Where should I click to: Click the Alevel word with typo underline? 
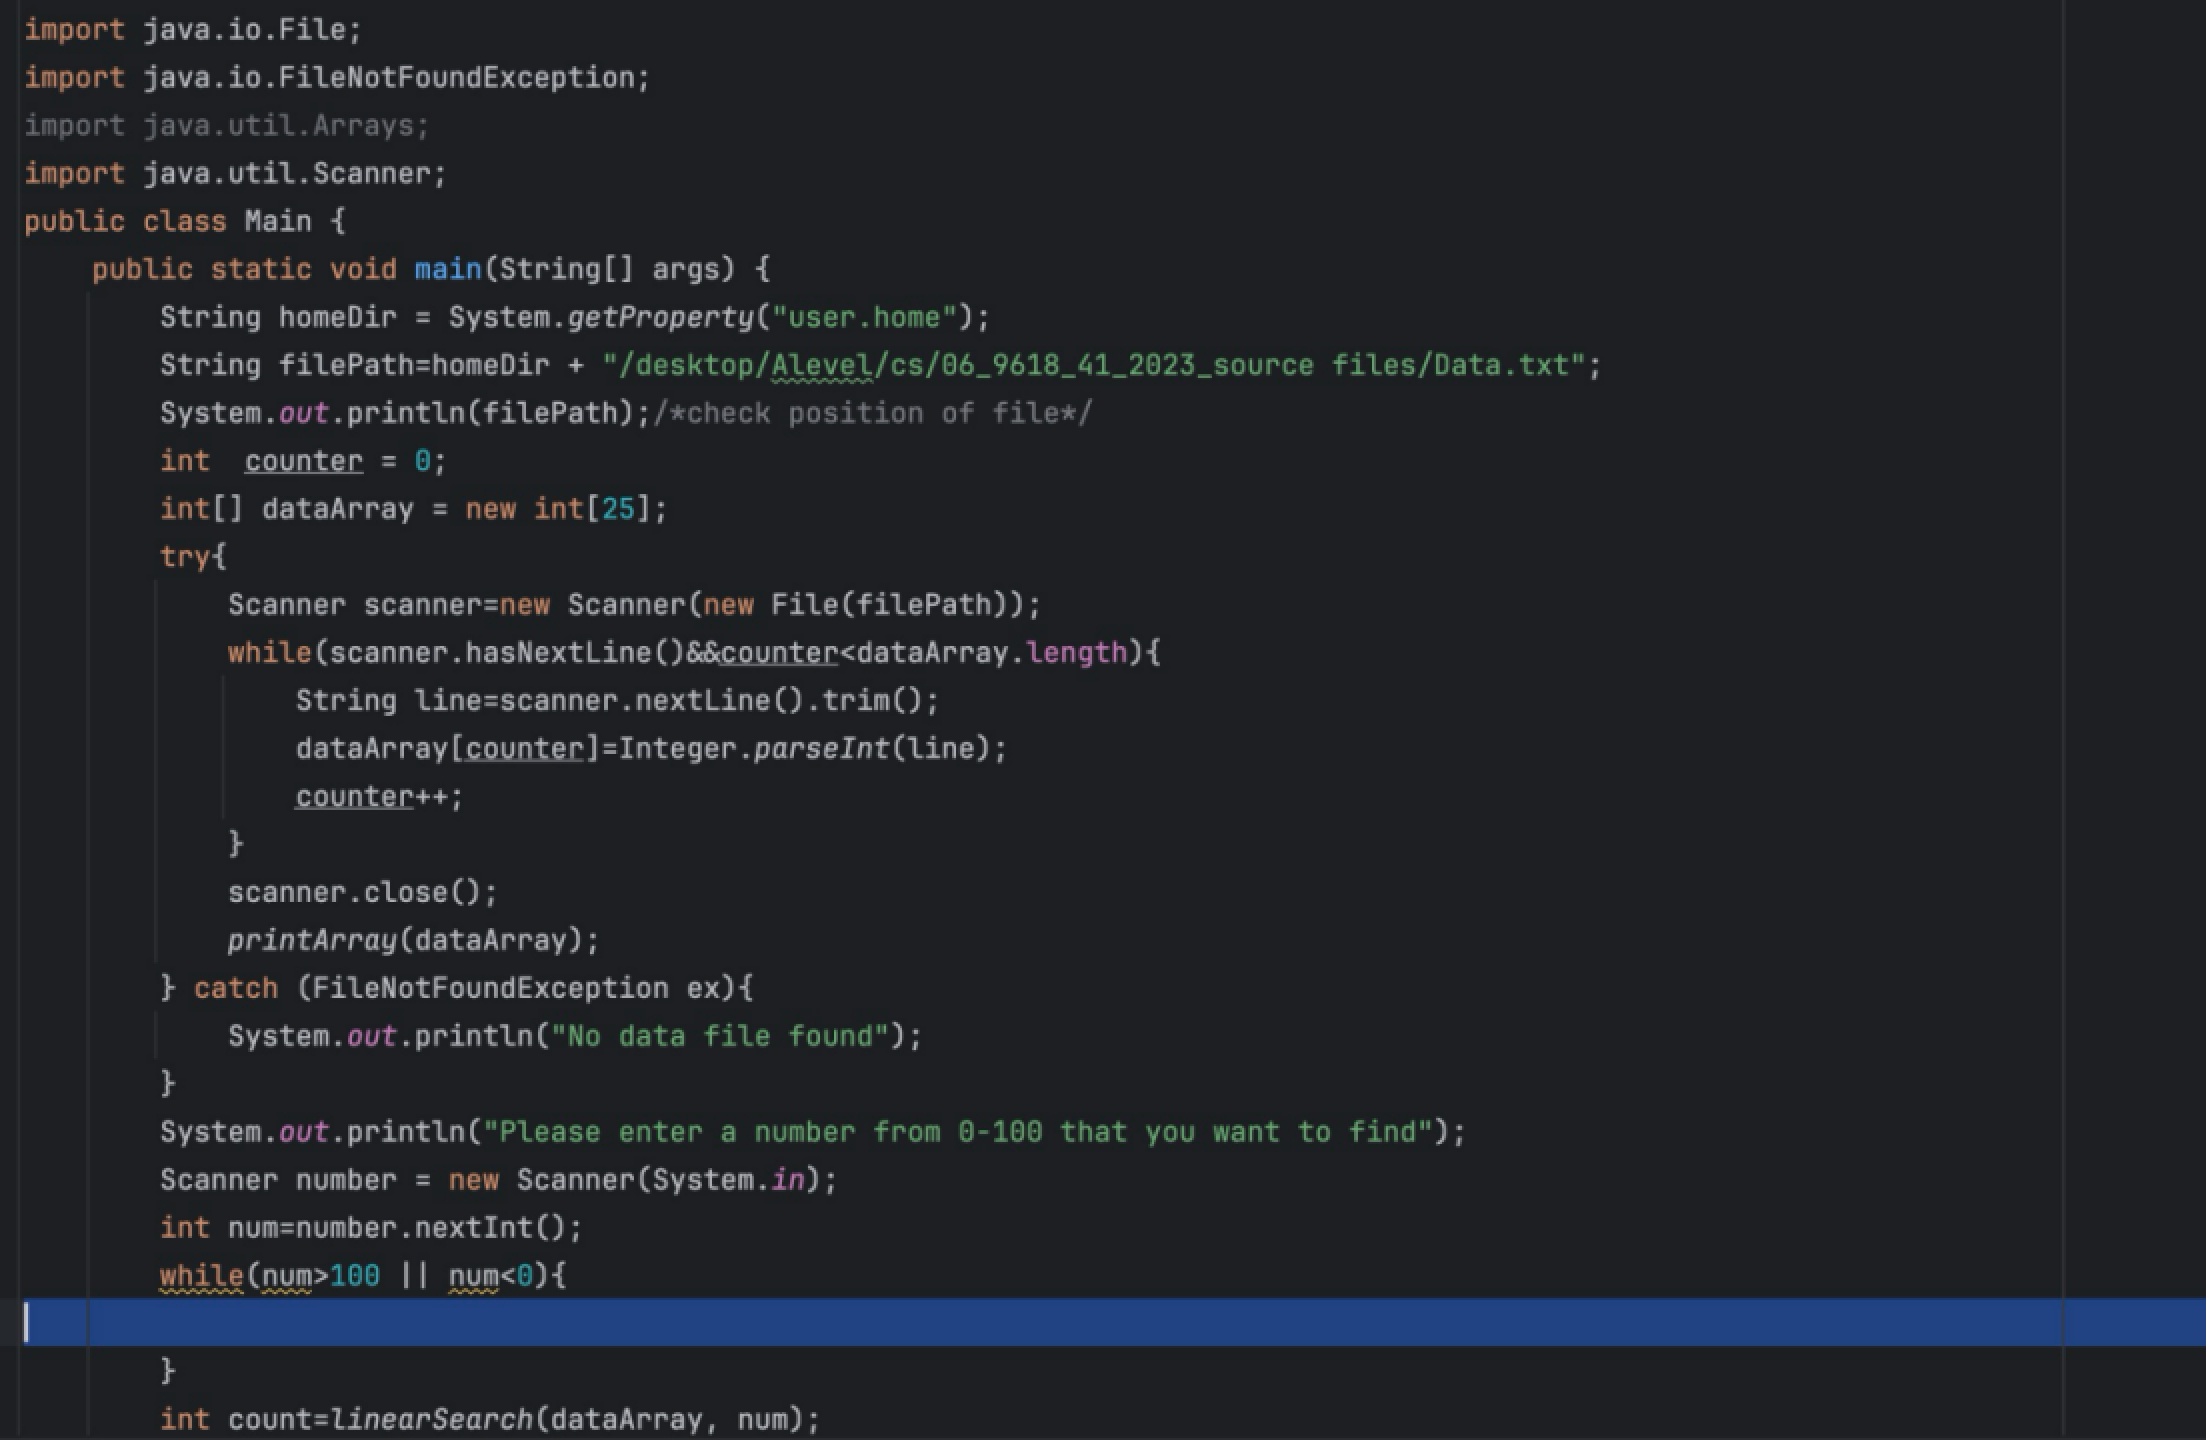pyautogui.click(x=822, y=366)
